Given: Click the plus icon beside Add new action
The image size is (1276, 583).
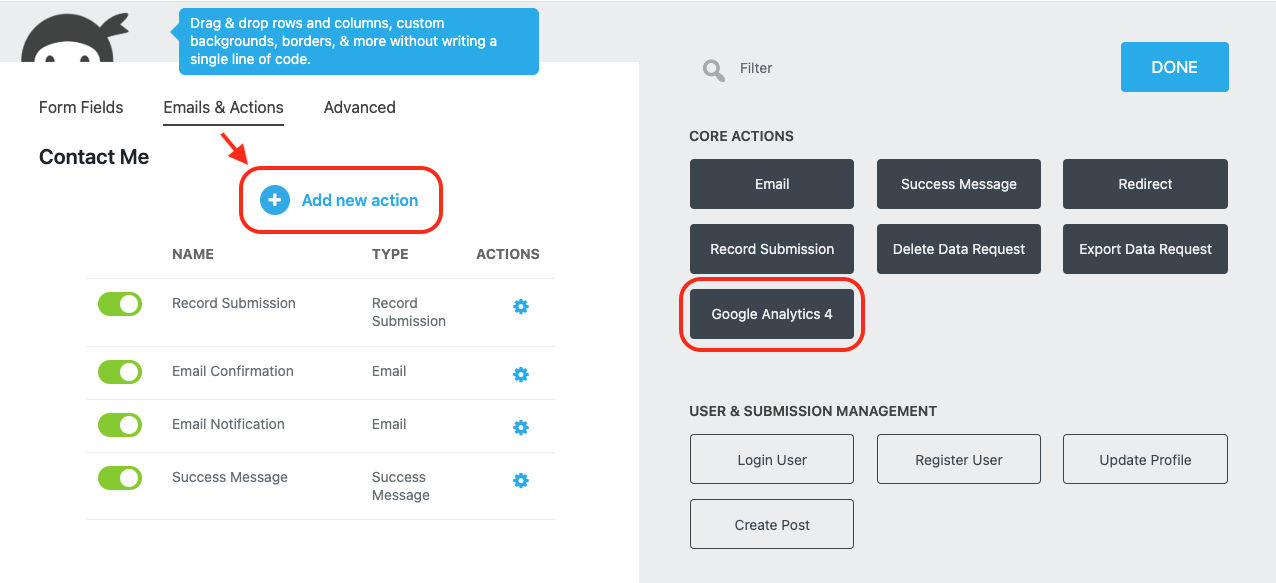Looking at the screenshot, I should coord(274,200).
